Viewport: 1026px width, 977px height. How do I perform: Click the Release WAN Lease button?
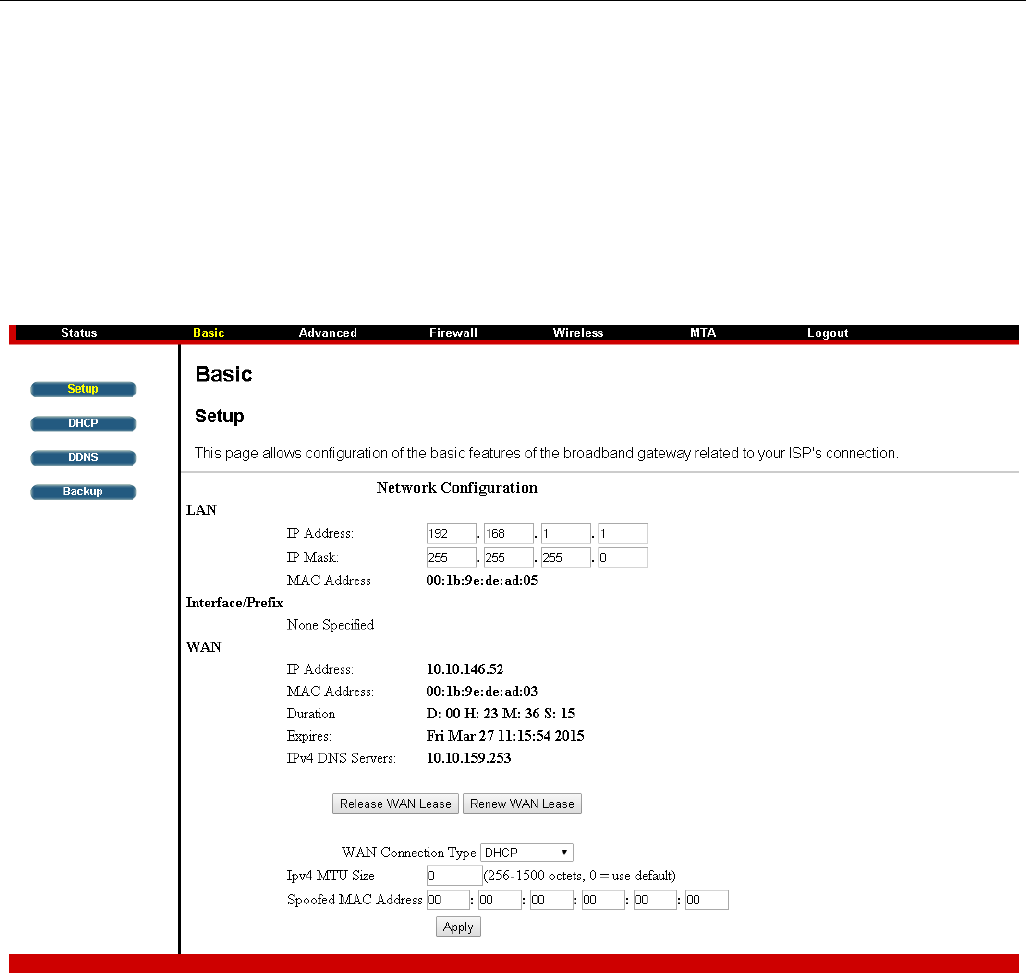click(x=395, y=804)
